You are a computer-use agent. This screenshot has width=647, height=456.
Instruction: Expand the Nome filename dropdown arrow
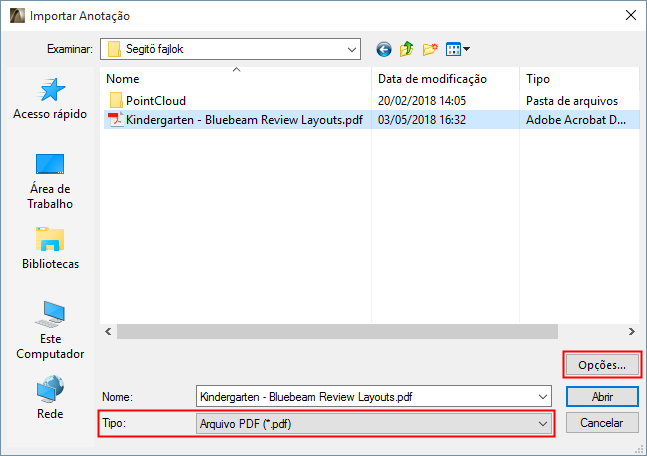pos(543,397)
